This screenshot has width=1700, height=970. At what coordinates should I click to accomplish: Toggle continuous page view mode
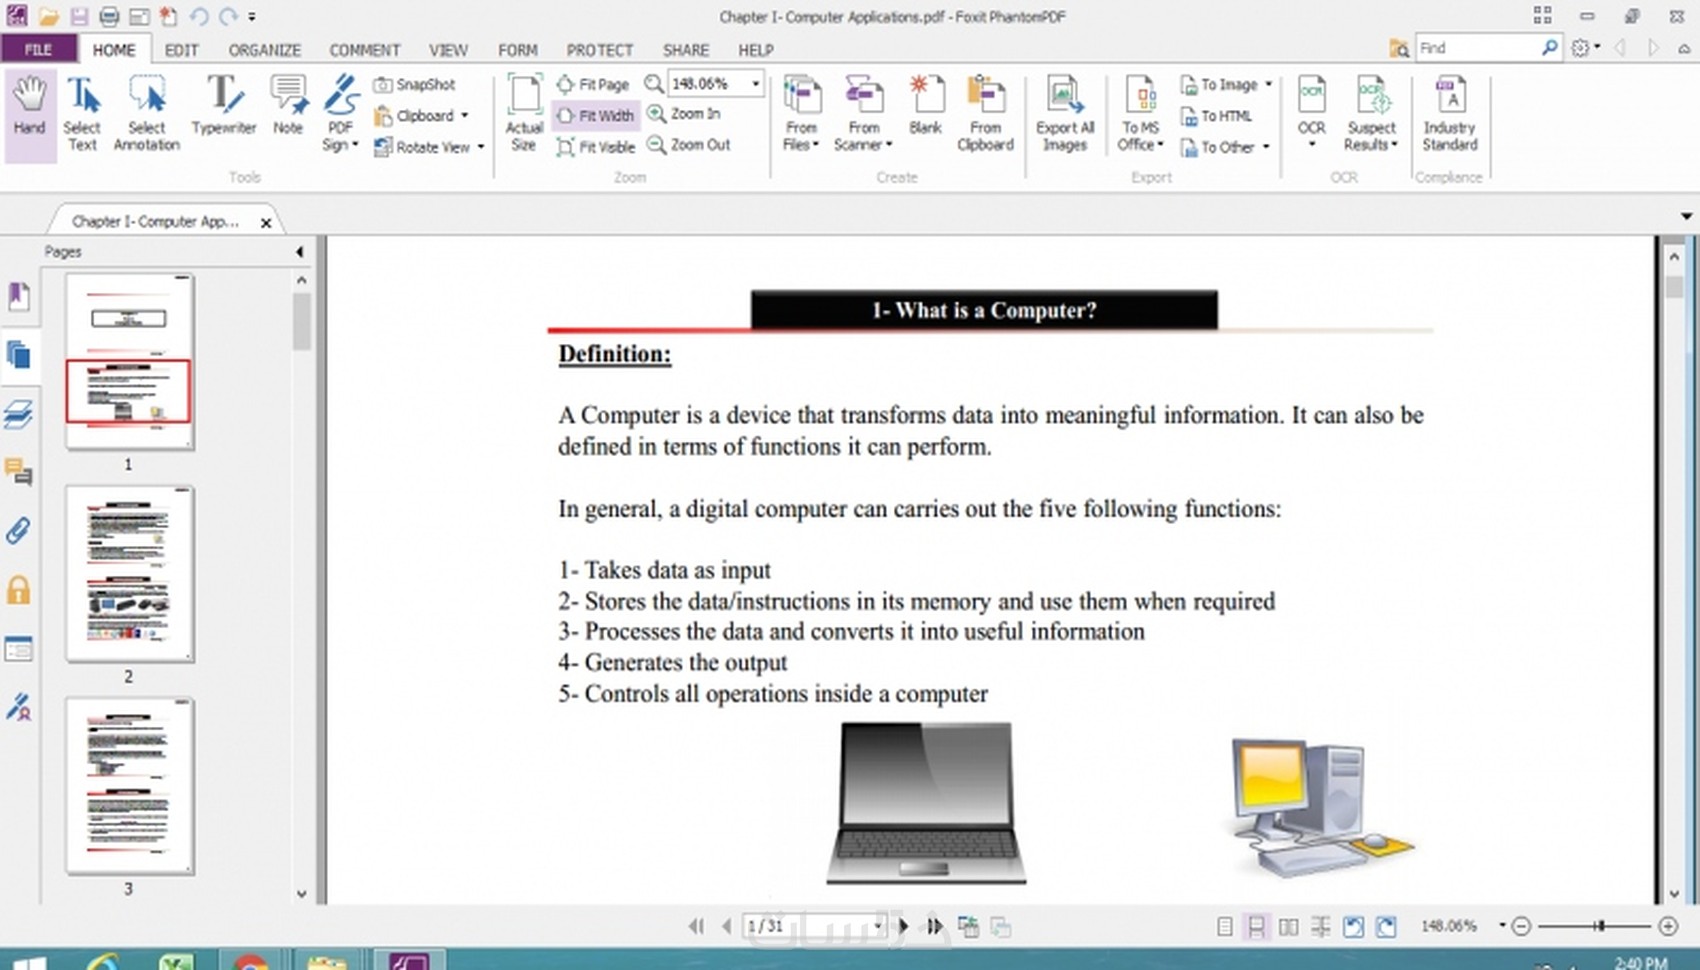tap(1256, 927)
